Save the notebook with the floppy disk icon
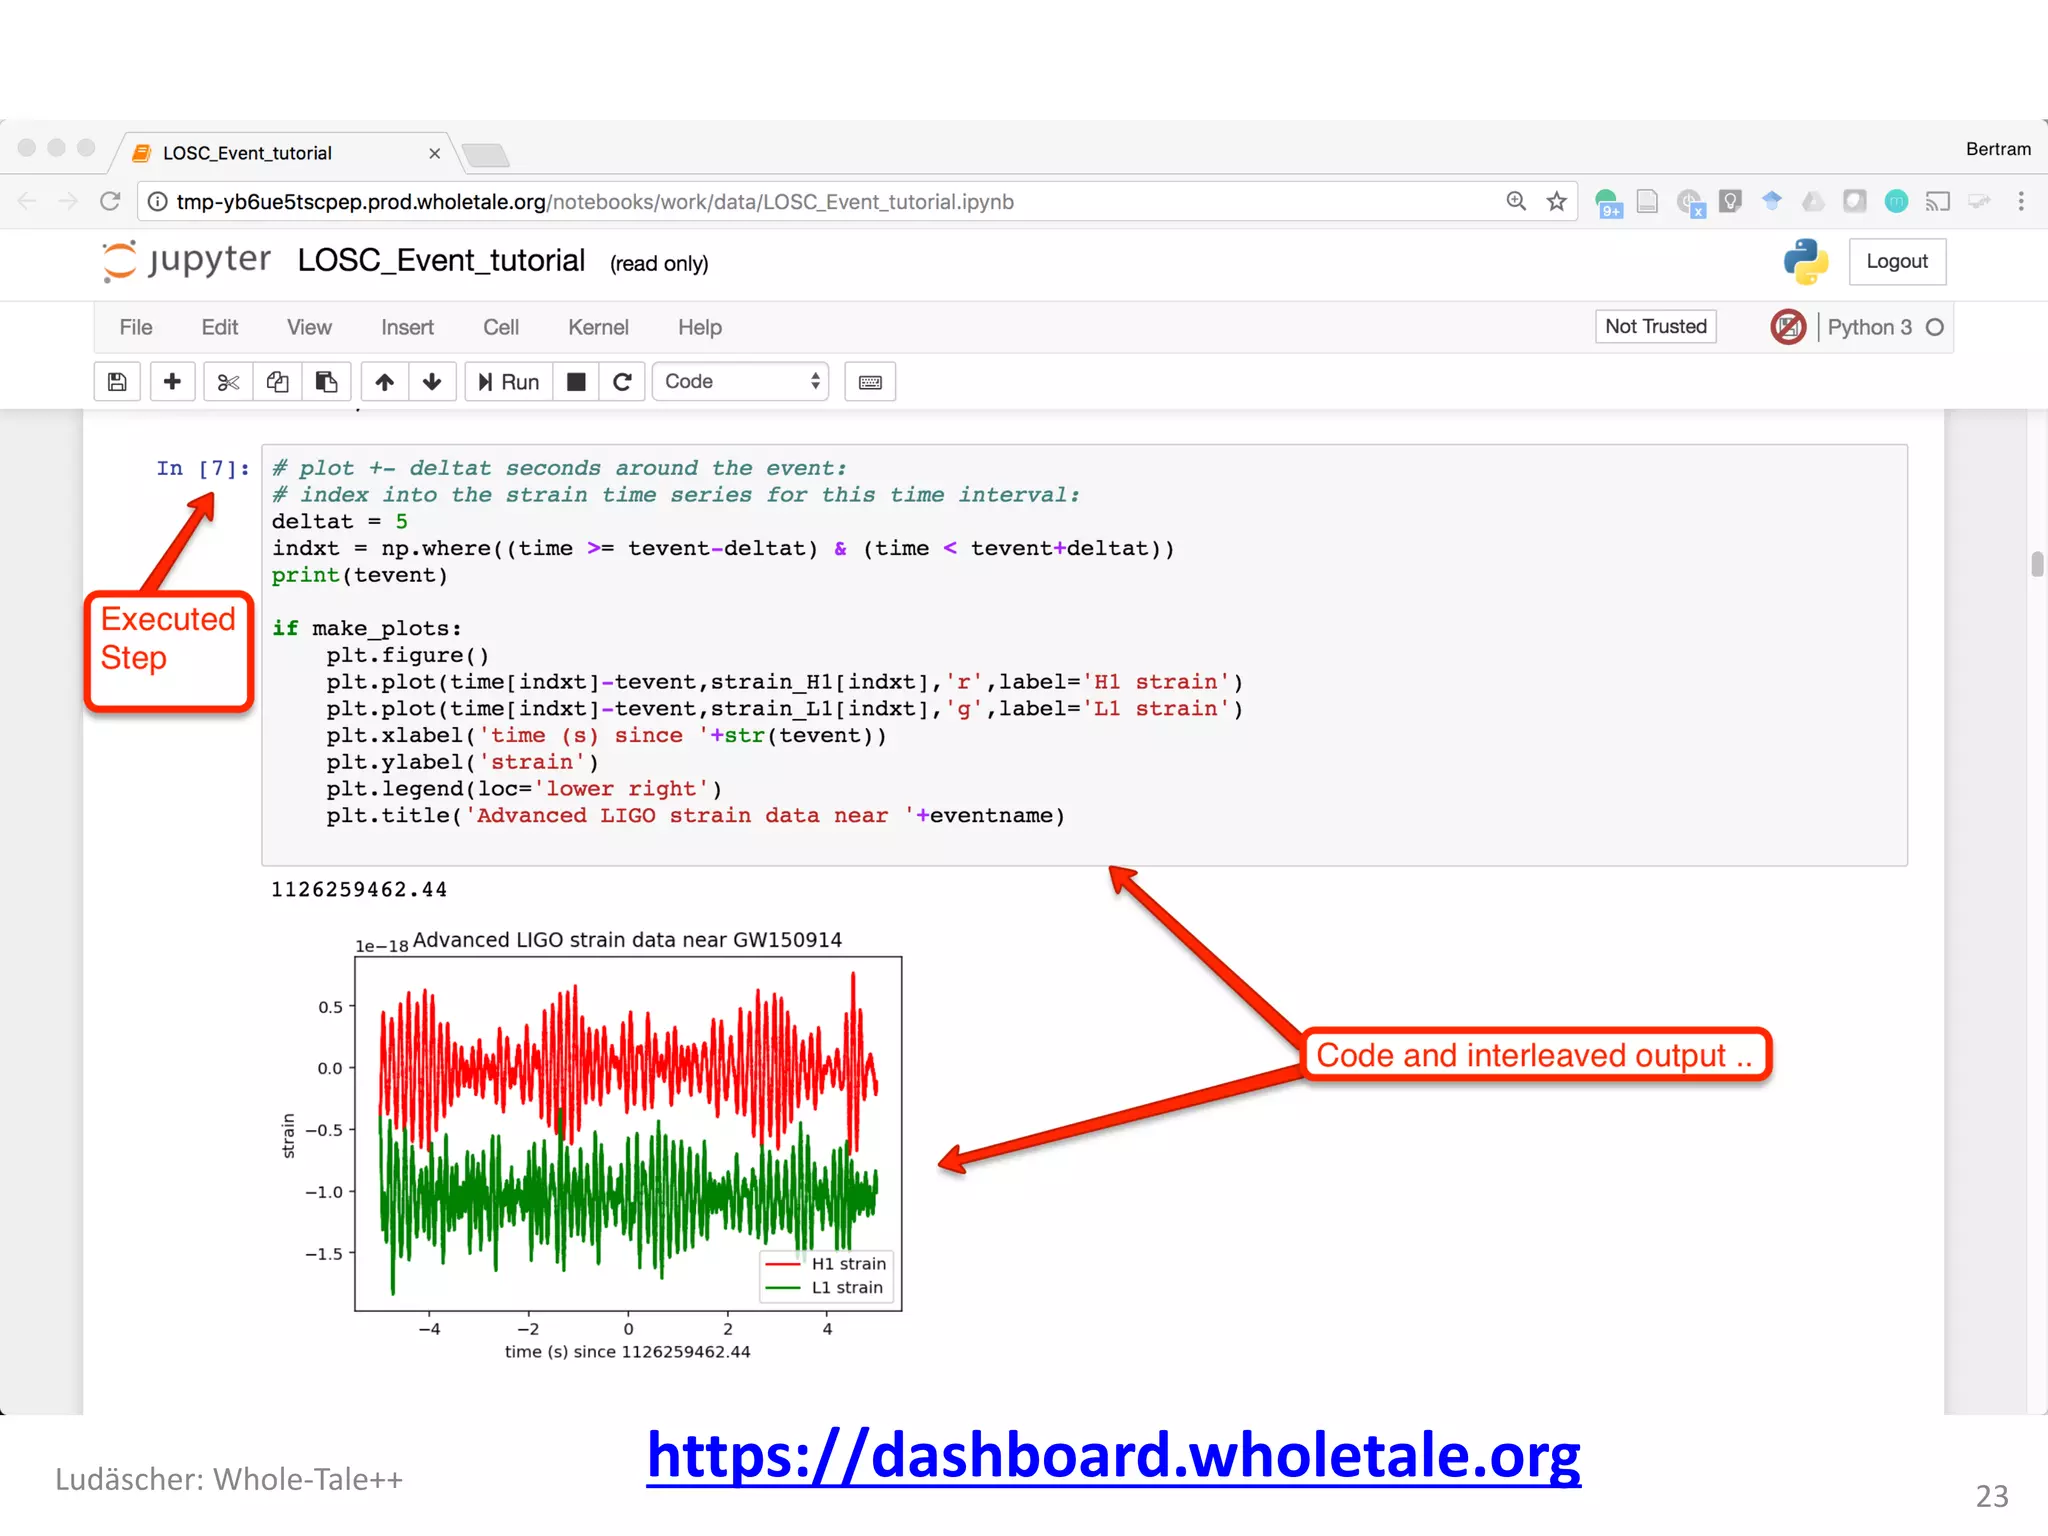Image resolution: width=2048 pixels, height=1536 pixels. click(x=117, y=382)
